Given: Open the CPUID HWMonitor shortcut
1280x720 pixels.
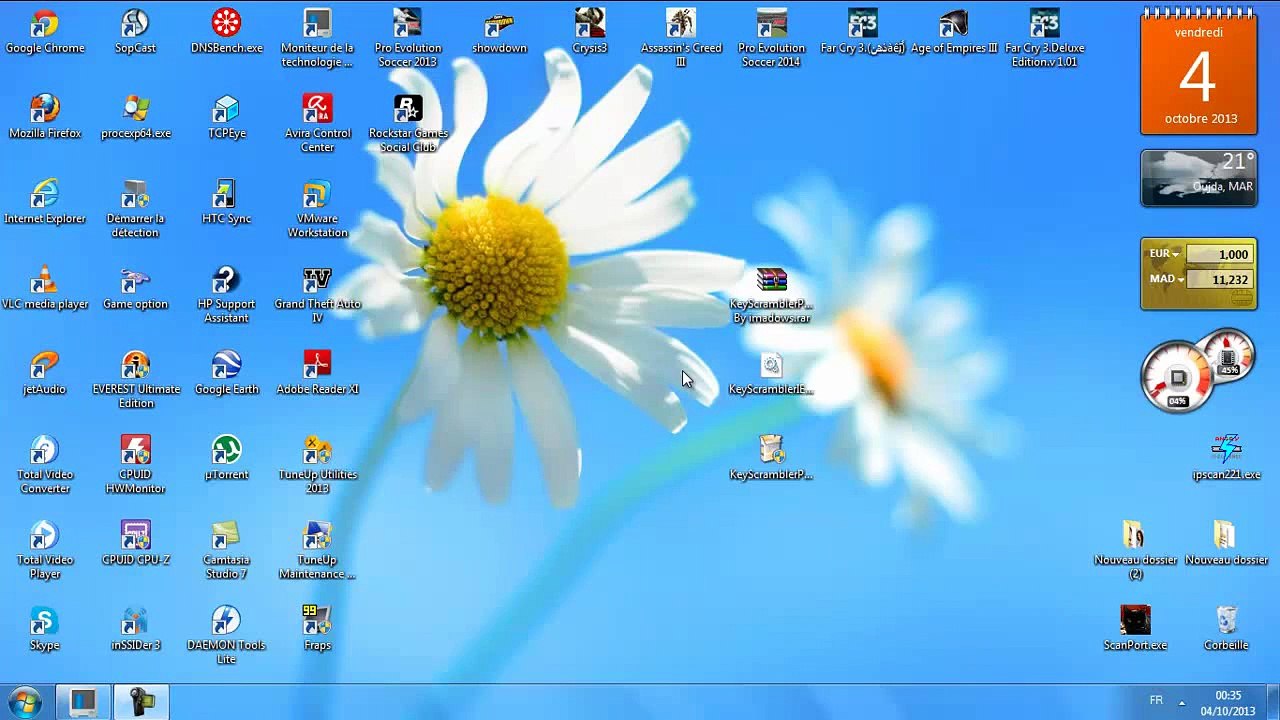Looking at the screenshot, I should pyautogui.click(x=135, y=464).
